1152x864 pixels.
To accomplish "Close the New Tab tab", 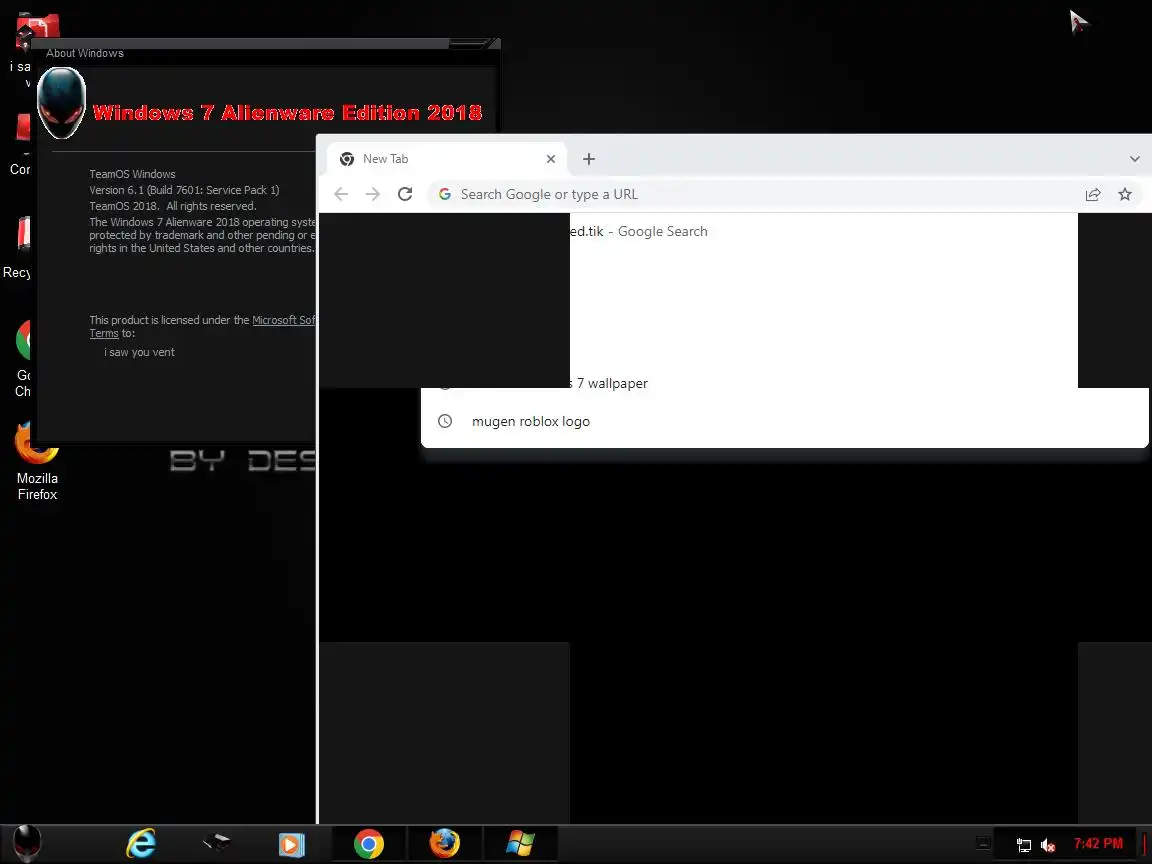I will 550,159.
